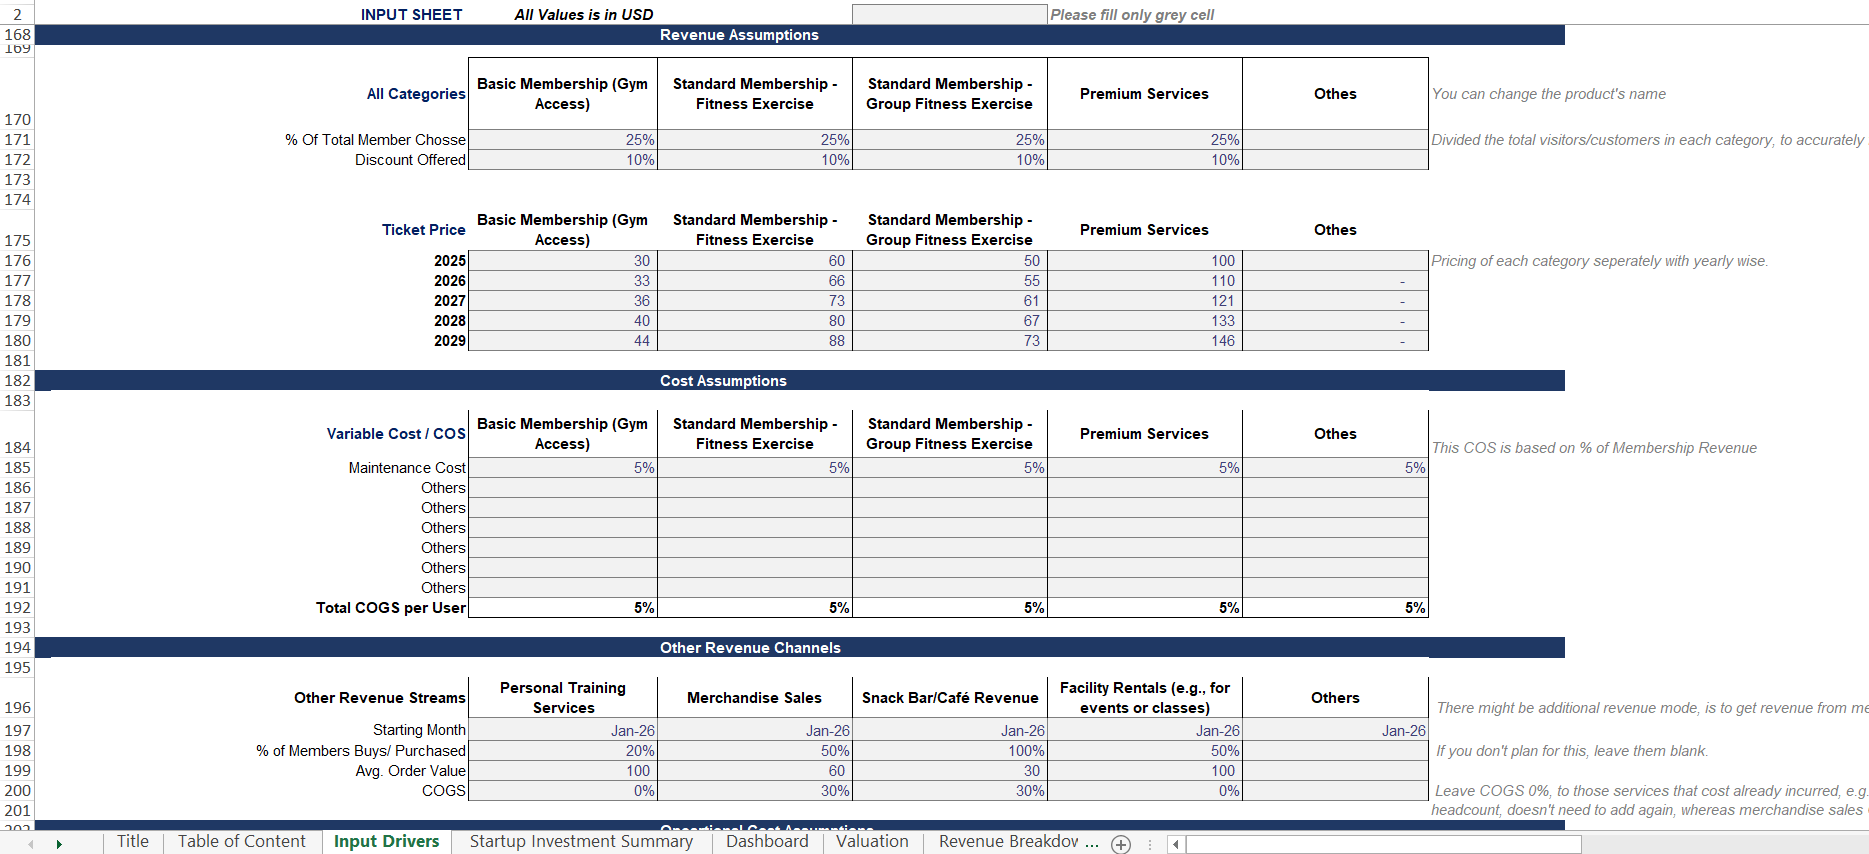Select Basic Membership % of Total Member cell
This screenshot has height=854, width=1869.
[x=563, y=140]
